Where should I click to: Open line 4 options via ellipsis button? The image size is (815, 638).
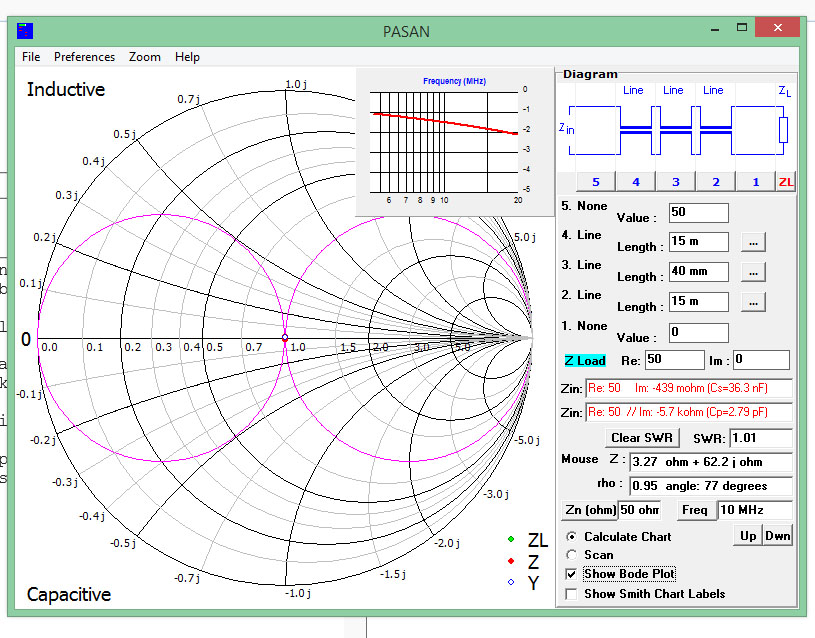(x=753, y=242)
